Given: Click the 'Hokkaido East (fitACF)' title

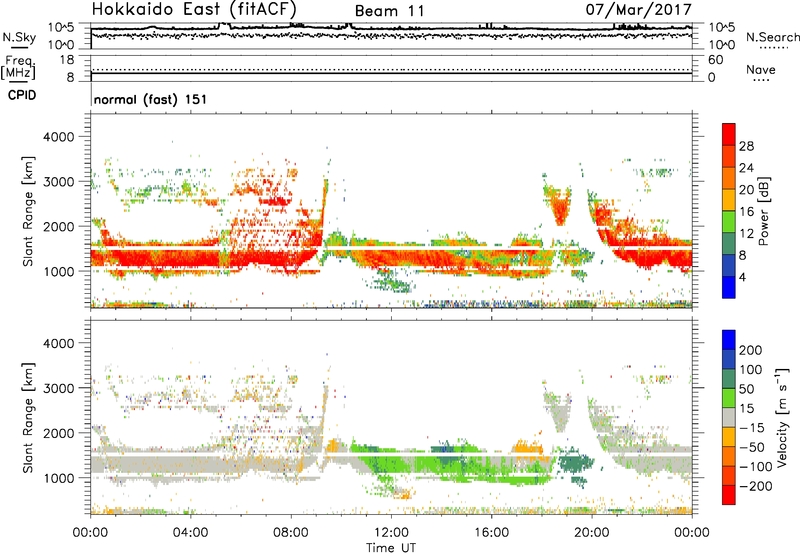Looking at the screenshot, I should point(194,9).
